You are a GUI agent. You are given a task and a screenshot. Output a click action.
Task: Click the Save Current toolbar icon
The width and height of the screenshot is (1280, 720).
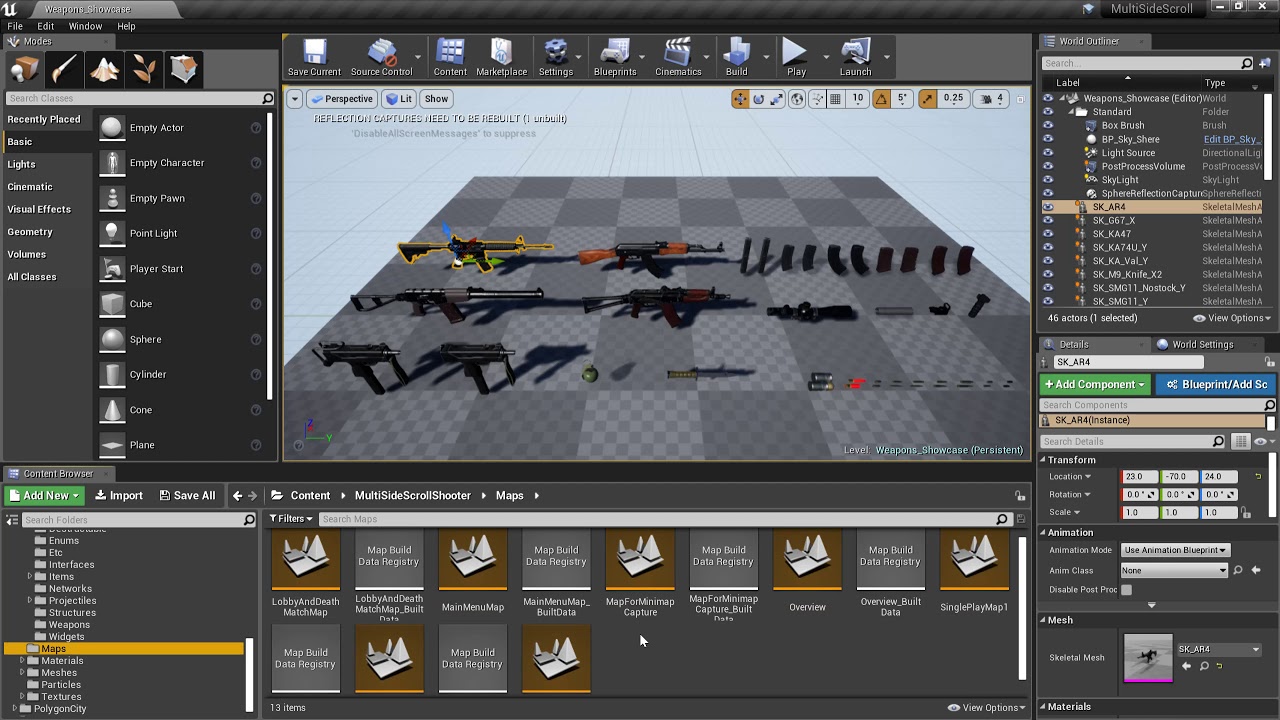[314, 58]
